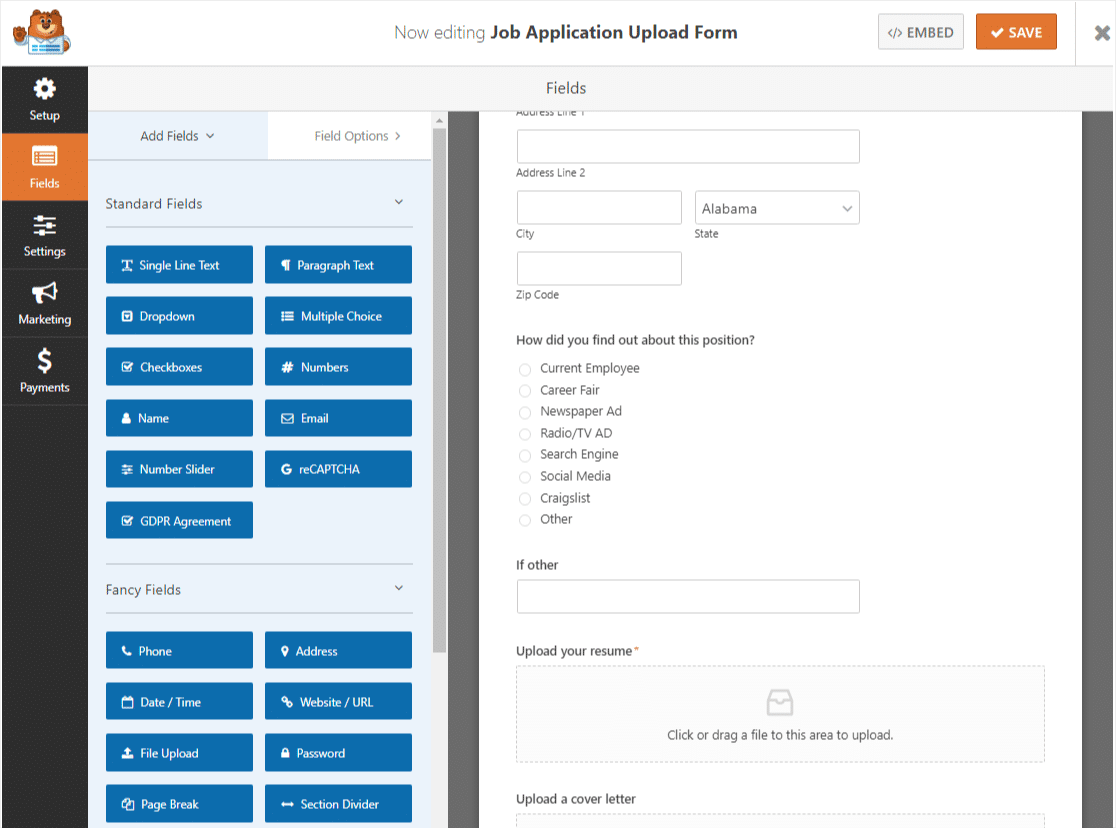Select Newspaper Ad radio option

coord(525,412)
